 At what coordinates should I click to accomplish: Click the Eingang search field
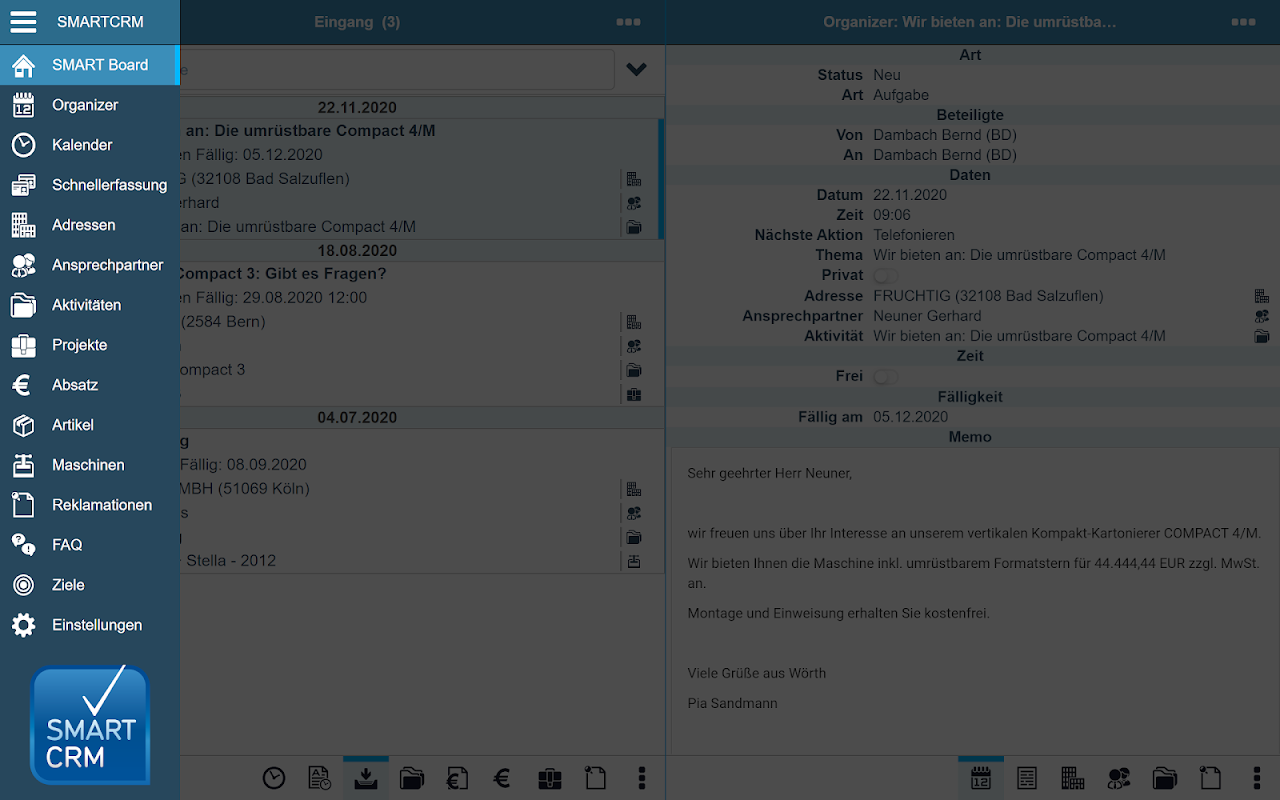pos(397,70)
